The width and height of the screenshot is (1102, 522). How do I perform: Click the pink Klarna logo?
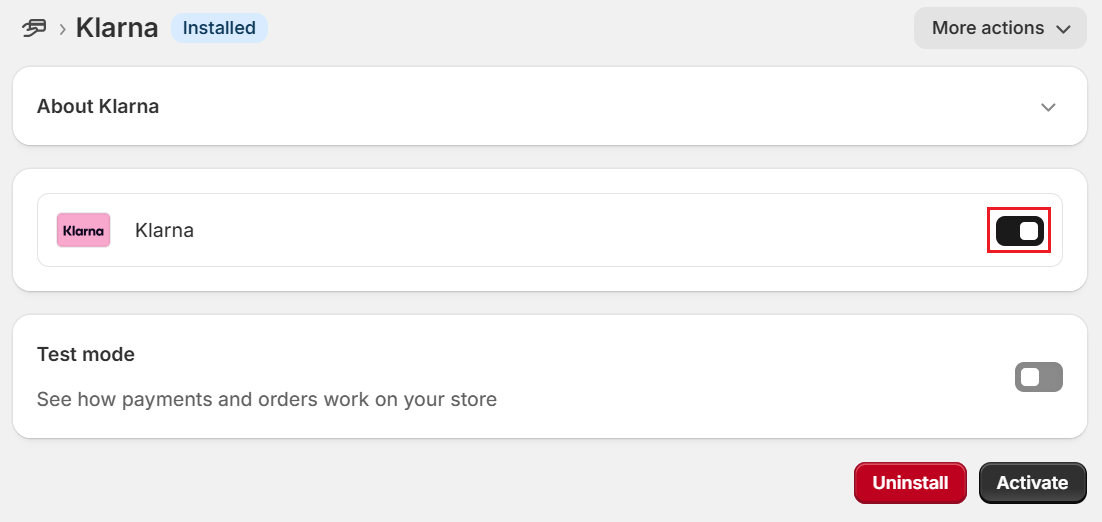pyautogui.click(x=84, y=230)
